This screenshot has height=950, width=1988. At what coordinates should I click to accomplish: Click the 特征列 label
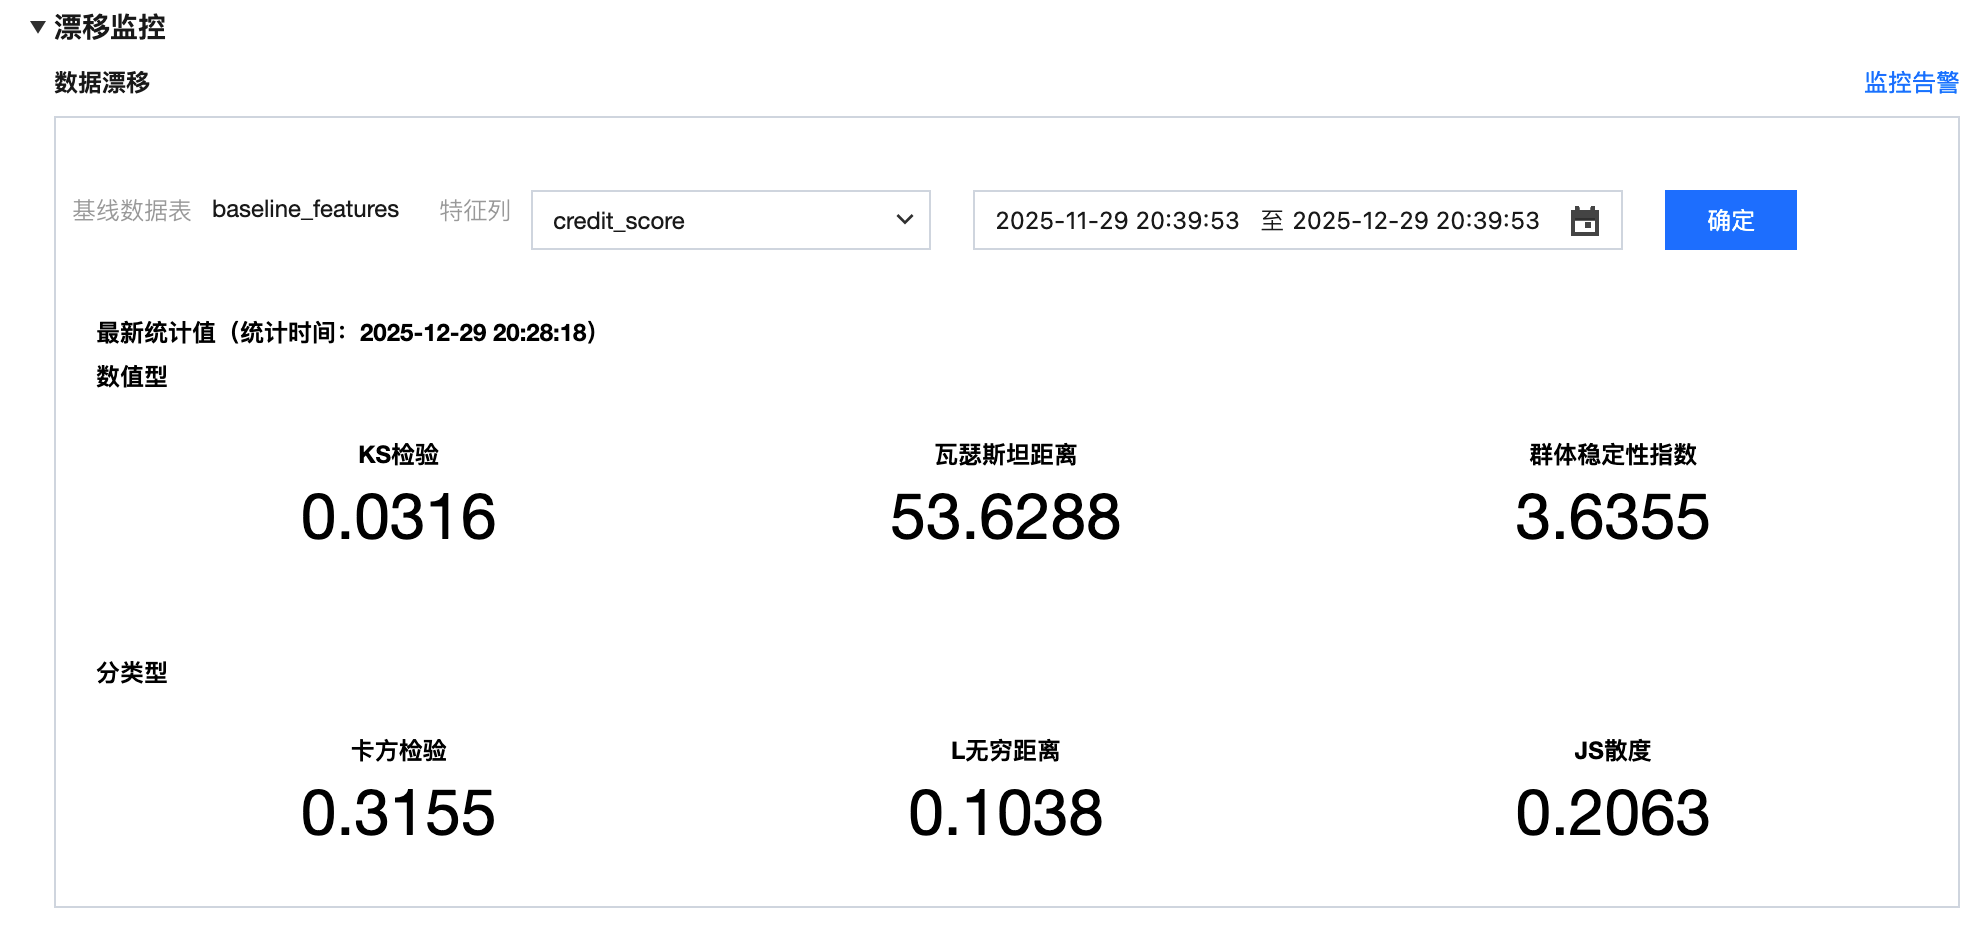pyautogui.click(x=475, y=210)
